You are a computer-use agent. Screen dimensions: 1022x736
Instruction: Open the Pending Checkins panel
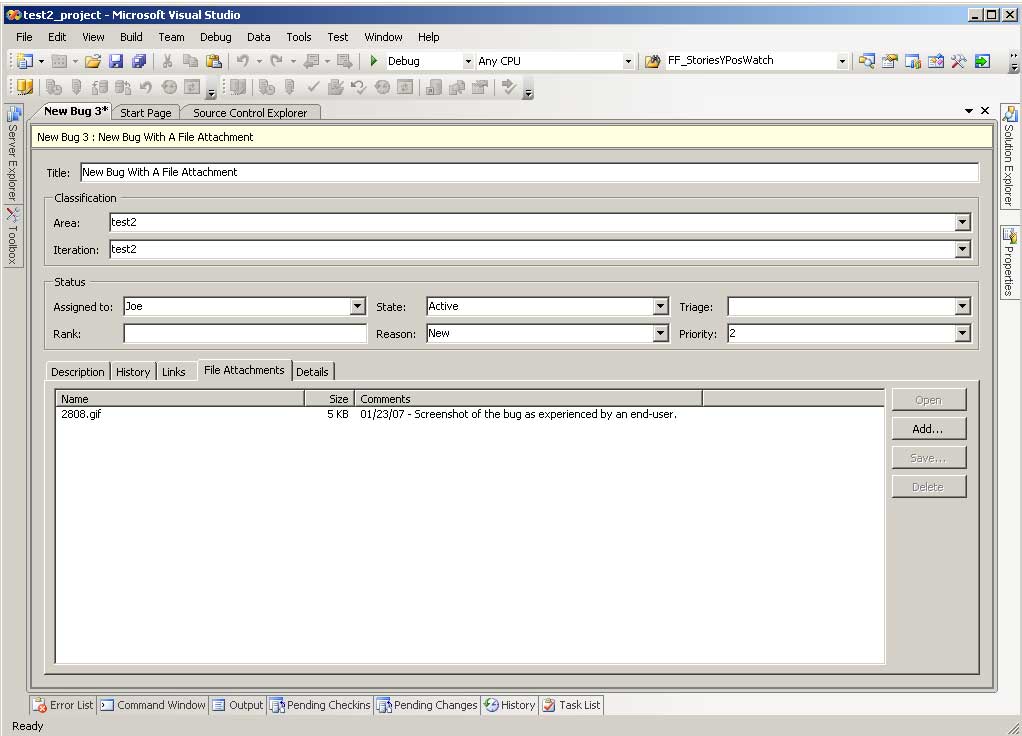tap(320, 705)
